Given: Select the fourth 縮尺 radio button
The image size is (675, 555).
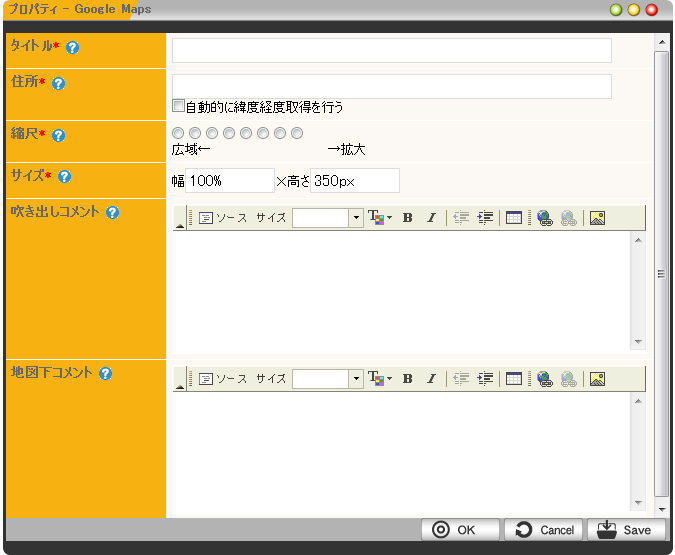Looking at the screenshot, I should point(229,133).
